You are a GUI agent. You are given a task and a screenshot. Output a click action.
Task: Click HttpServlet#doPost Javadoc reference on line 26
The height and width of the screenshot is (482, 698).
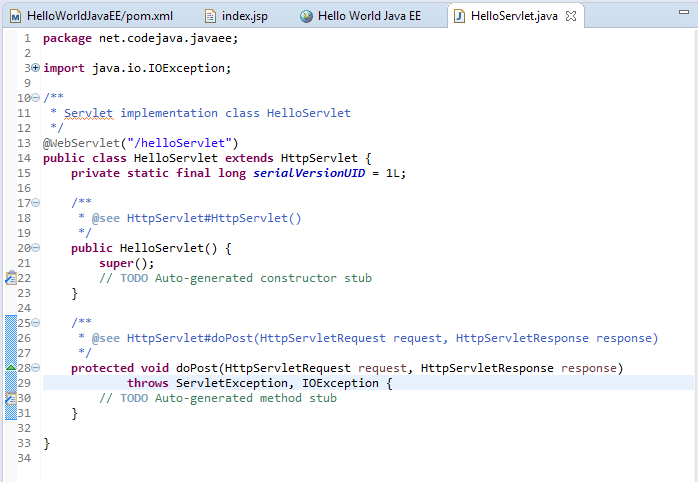coord(392,338)
